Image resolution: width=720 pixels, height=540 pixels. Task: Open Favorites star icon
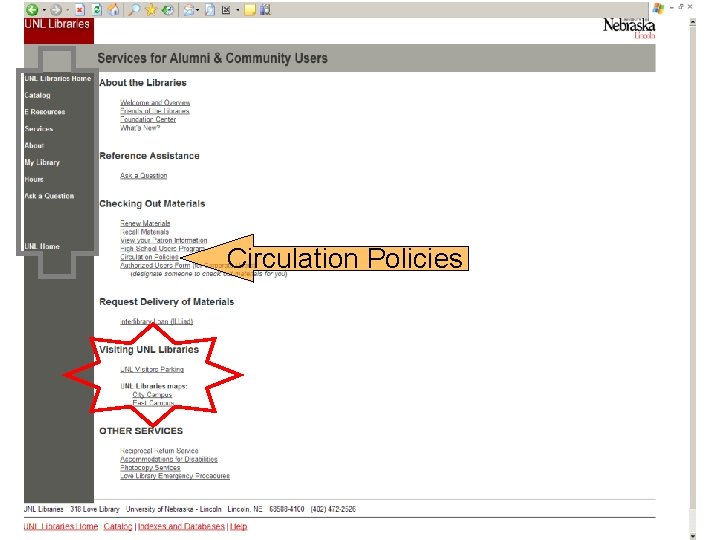tap(151, 10)
